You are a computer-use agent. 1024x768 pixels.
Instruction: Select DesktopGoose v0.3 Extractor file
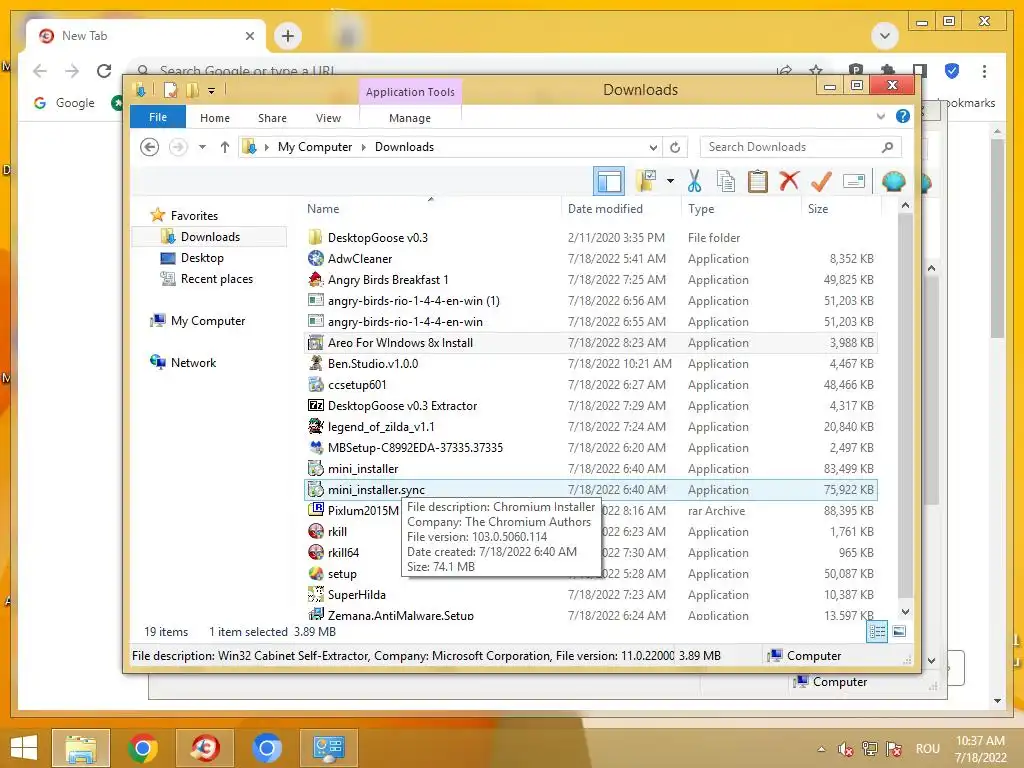(591, 406)
